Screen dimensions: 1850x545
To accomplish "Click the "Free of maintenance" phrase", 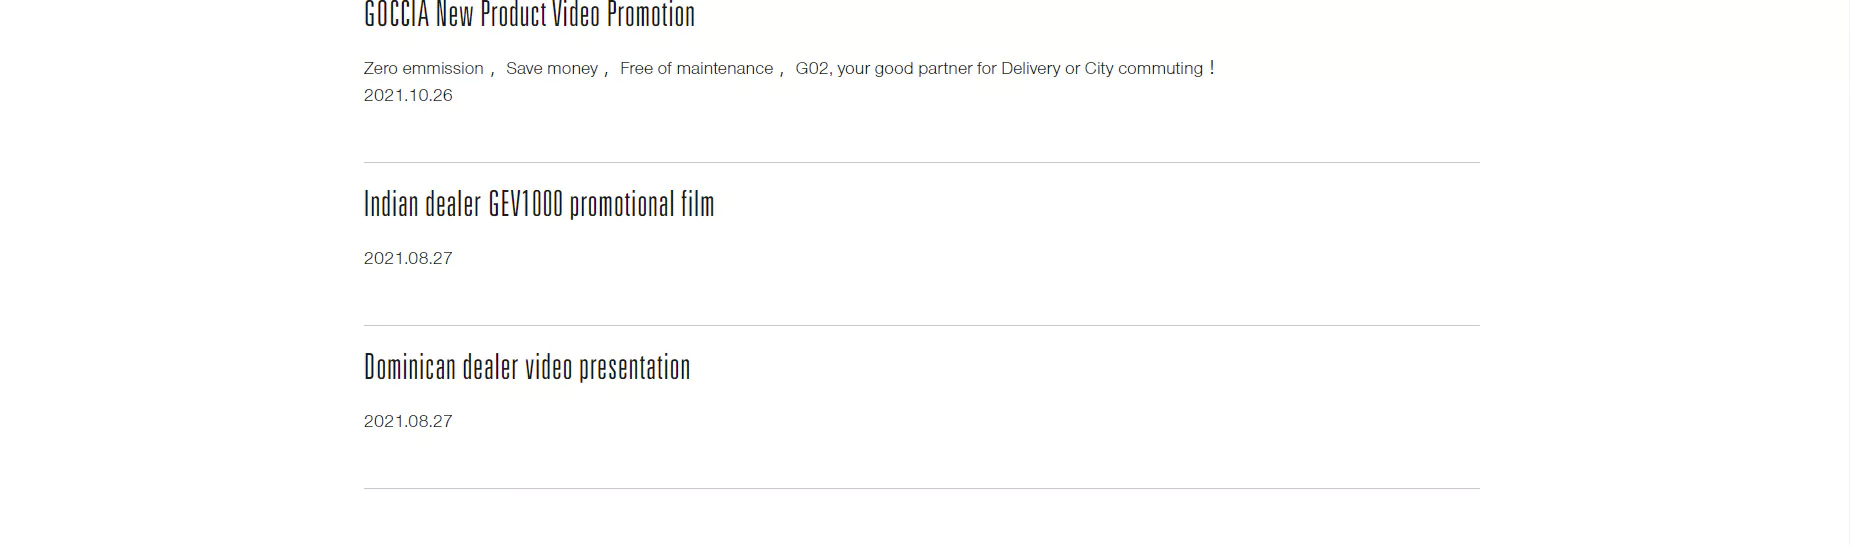I will tap(696, 68).
